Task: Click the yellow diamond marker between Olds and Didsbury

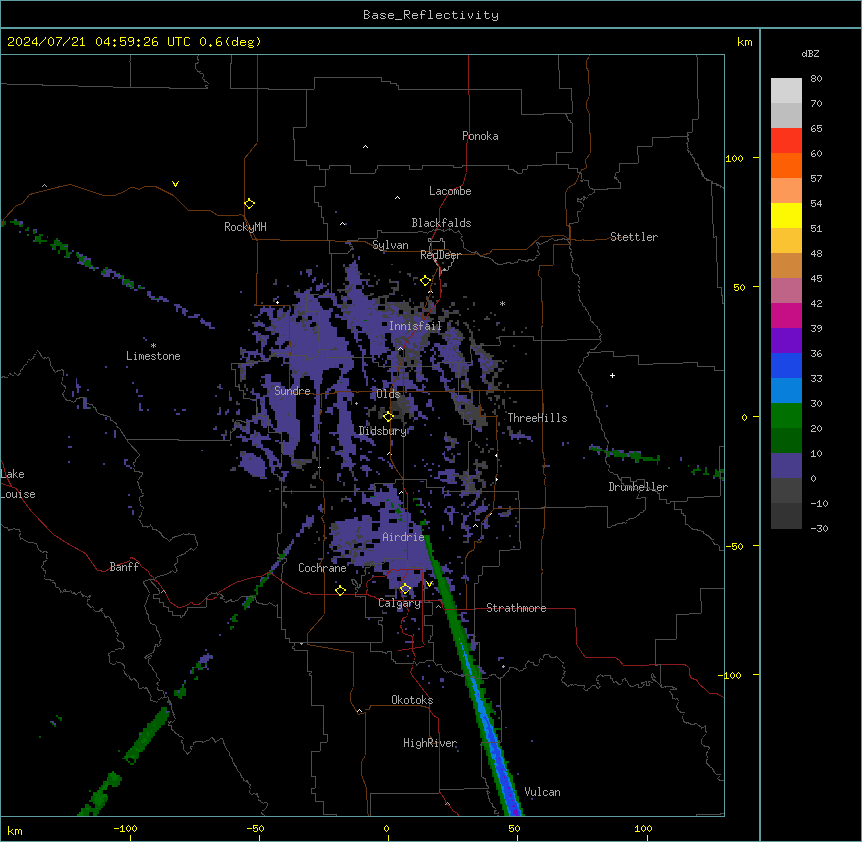Action: (388, 416)
